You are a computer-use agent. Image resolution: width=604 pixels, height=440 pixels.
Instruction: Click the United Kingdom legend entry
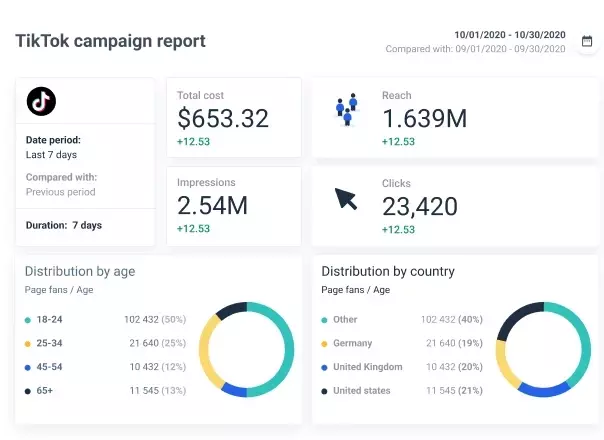click(x=367, y=367)
